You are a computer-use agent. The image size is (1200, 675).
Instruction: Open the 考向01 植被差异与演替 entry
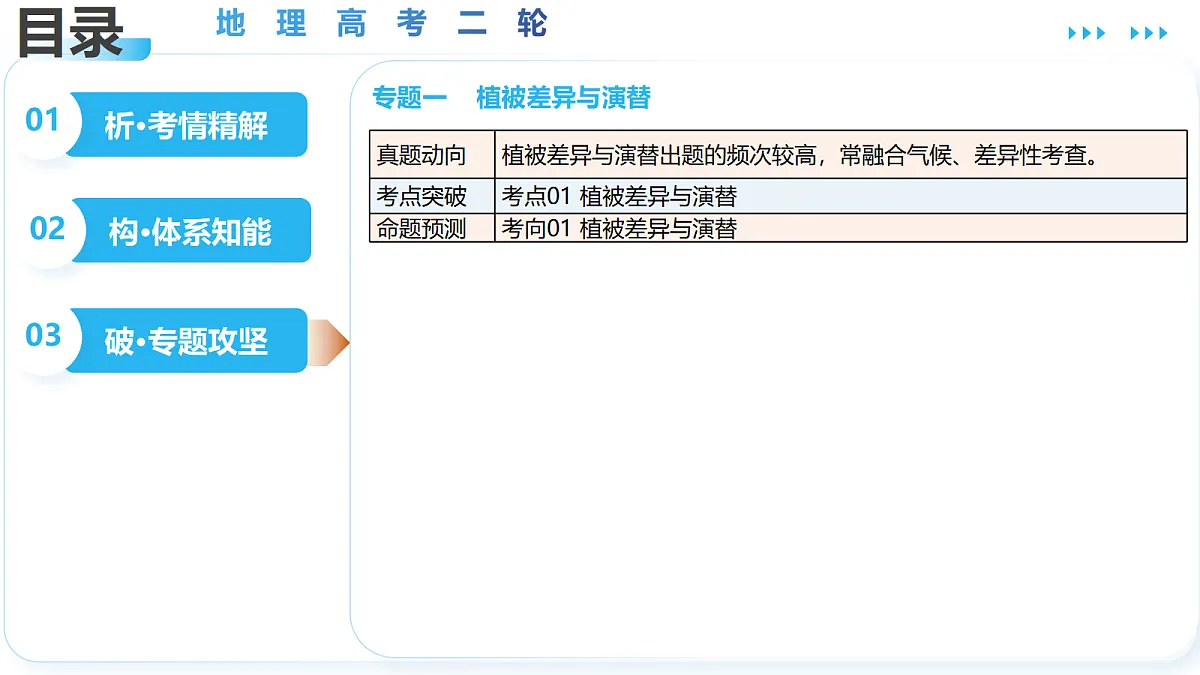(840, 228)
